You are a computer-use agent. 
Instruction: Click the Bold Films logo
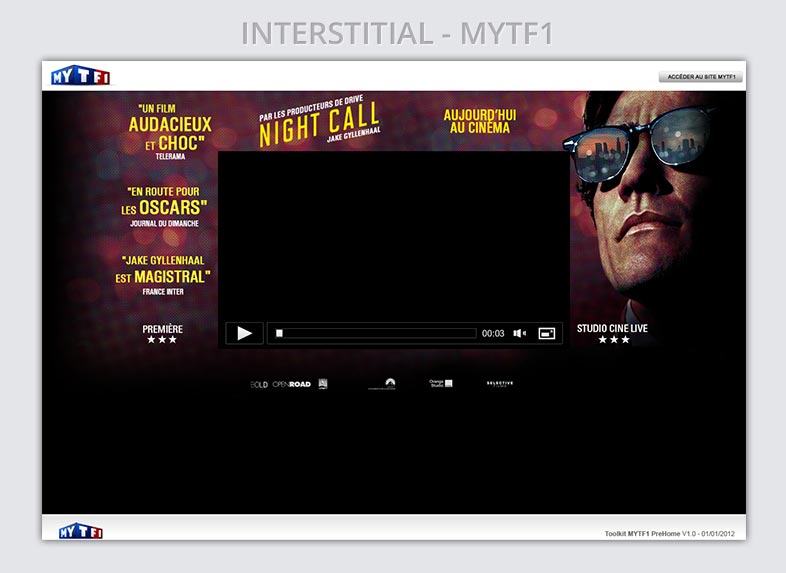tap(259, 385)
